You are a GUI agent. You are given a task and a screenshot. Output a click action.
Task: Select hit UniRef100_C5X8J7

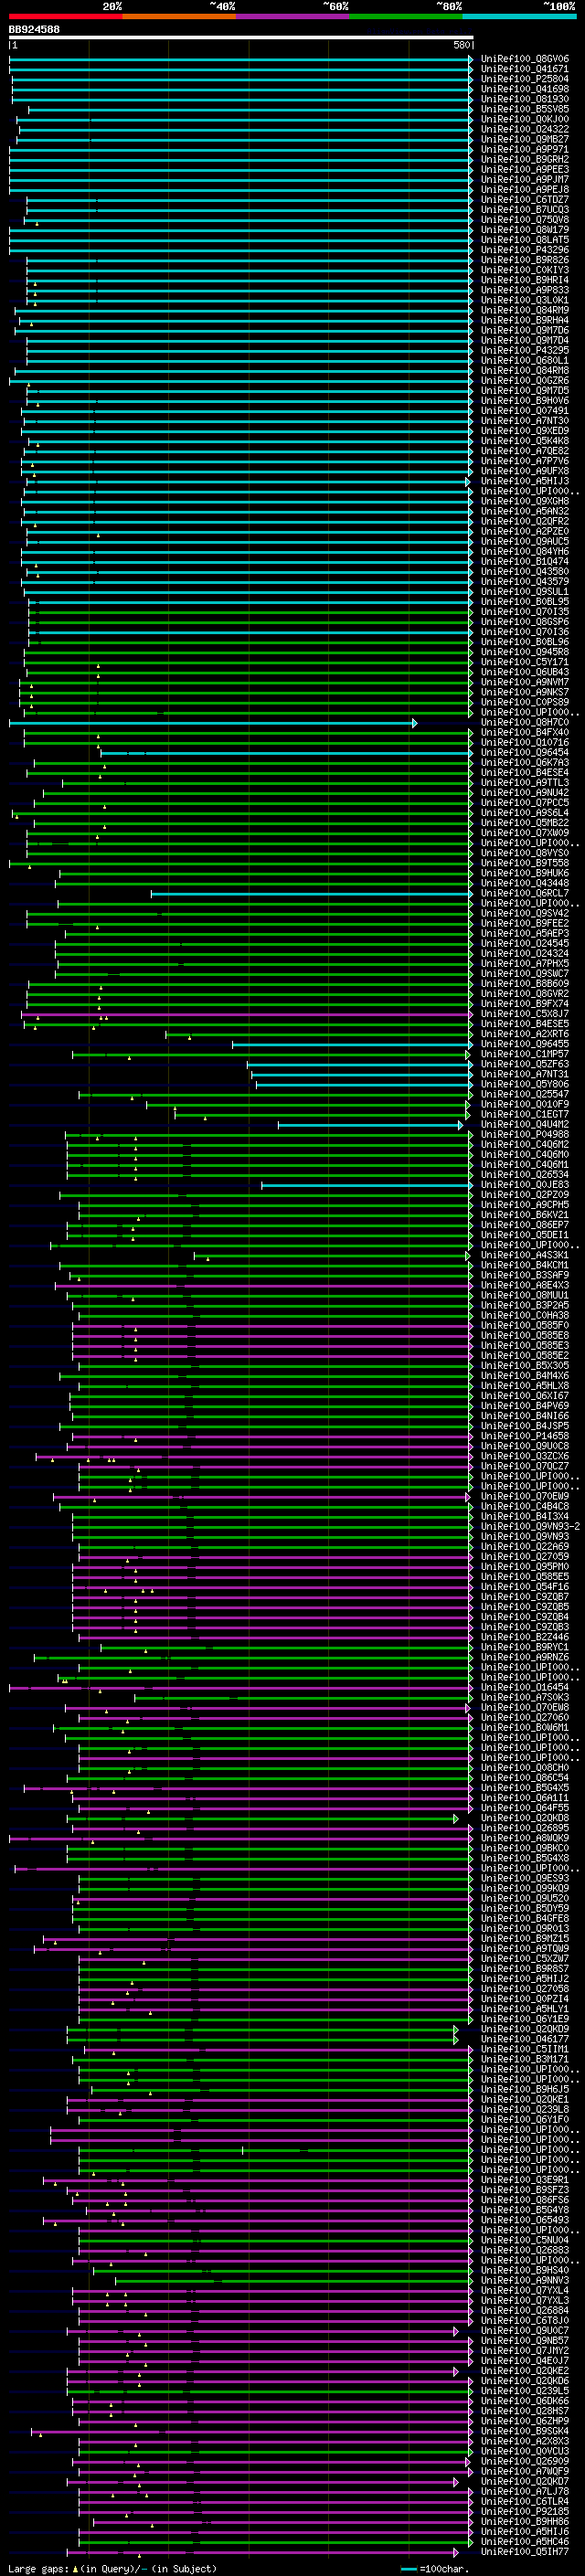[x=524, y=1013]
